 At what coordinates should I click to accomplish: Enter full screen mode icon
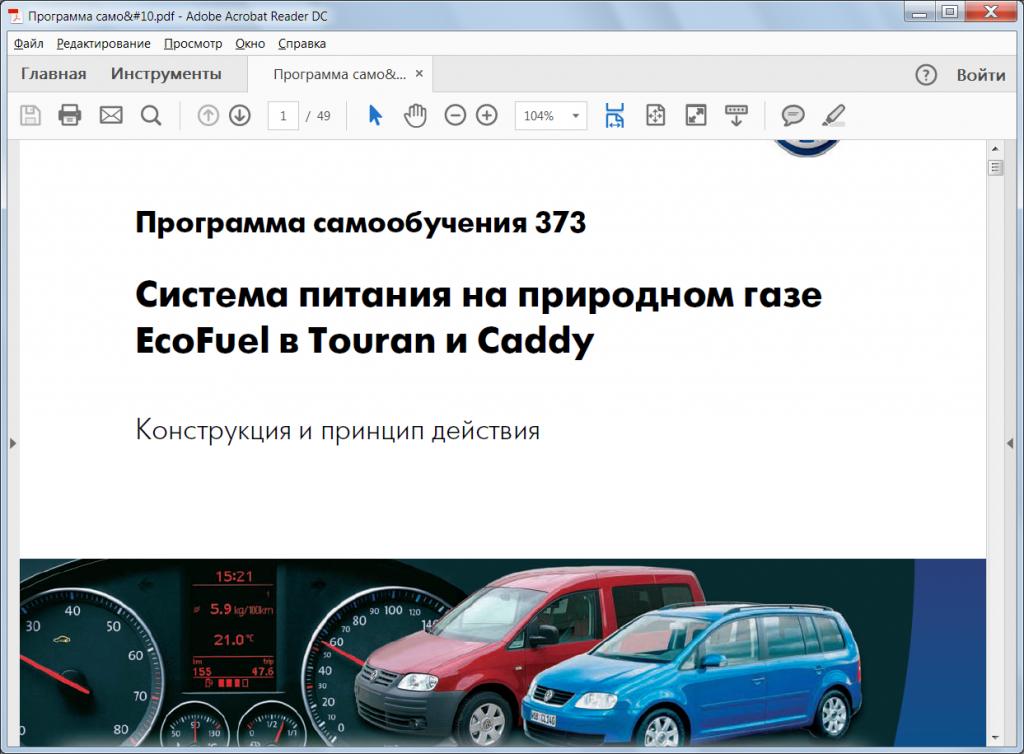[x=696, y=116]
